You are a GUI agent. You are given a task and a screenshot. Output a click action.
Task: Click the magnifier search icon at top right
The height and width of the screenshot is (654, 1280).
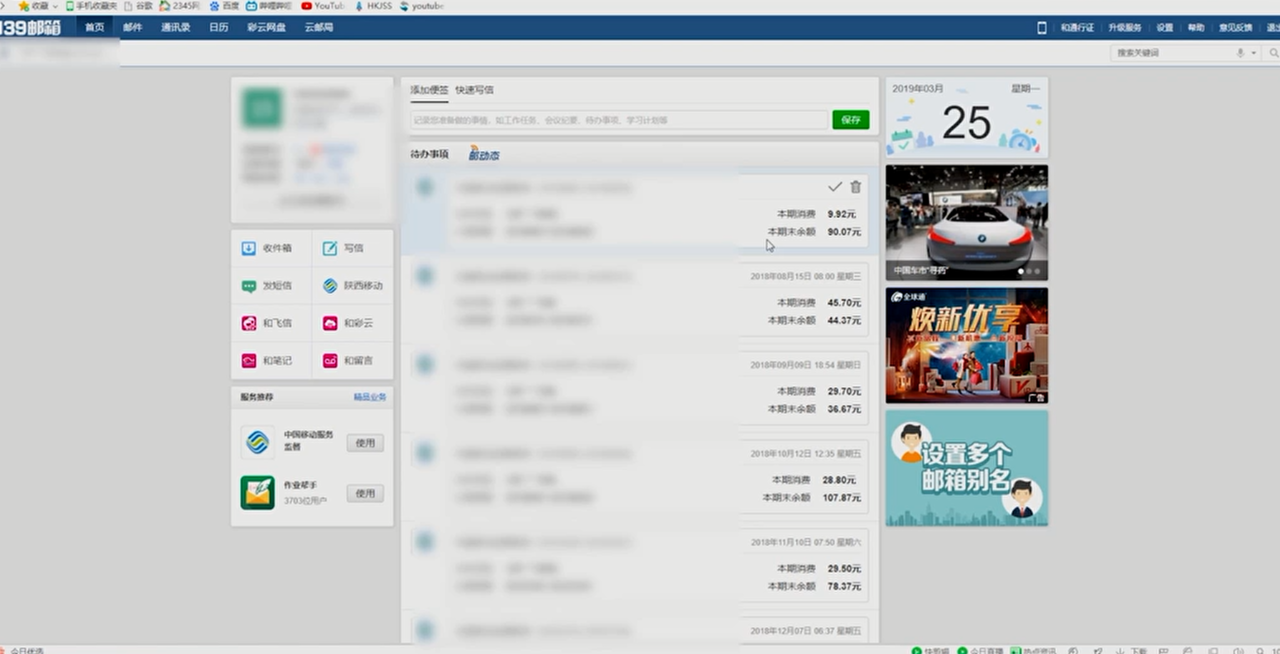(1273, 53)
